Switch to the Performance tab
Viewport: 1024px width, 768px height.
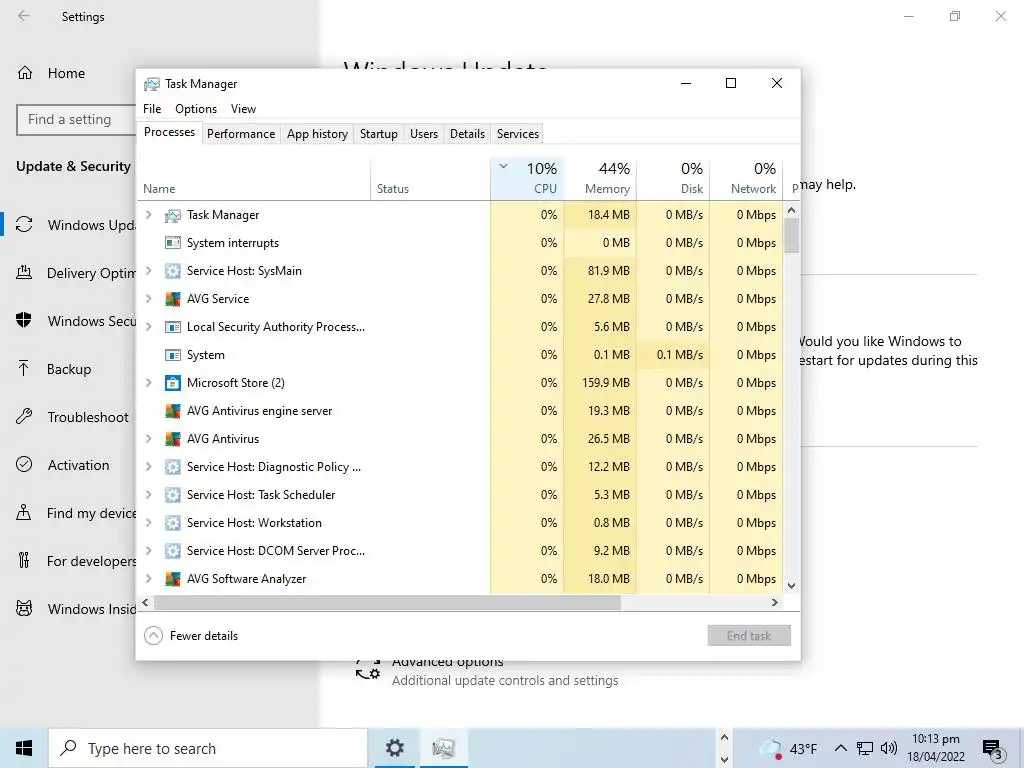pos(241,134)
